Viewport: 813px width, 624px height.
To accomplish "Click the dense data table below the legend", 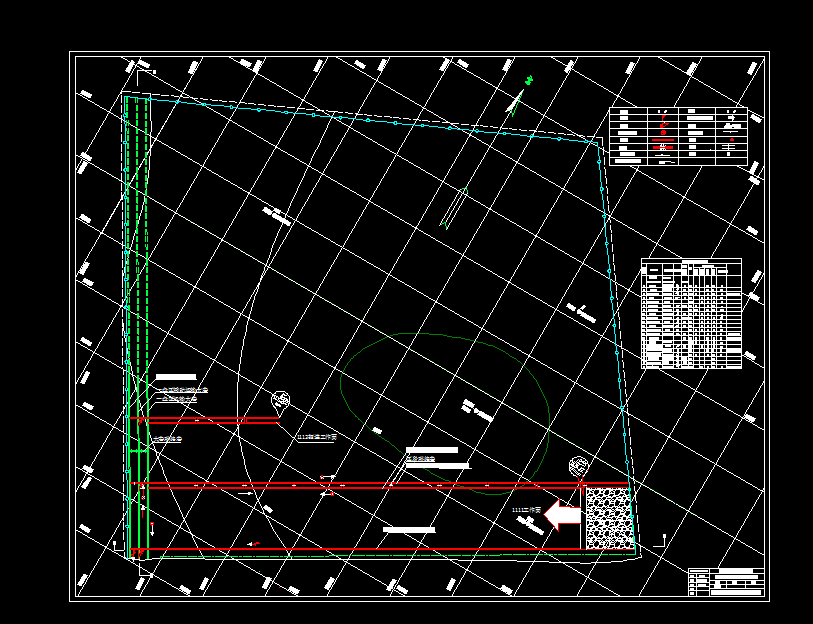I will [x=691, y=313].
